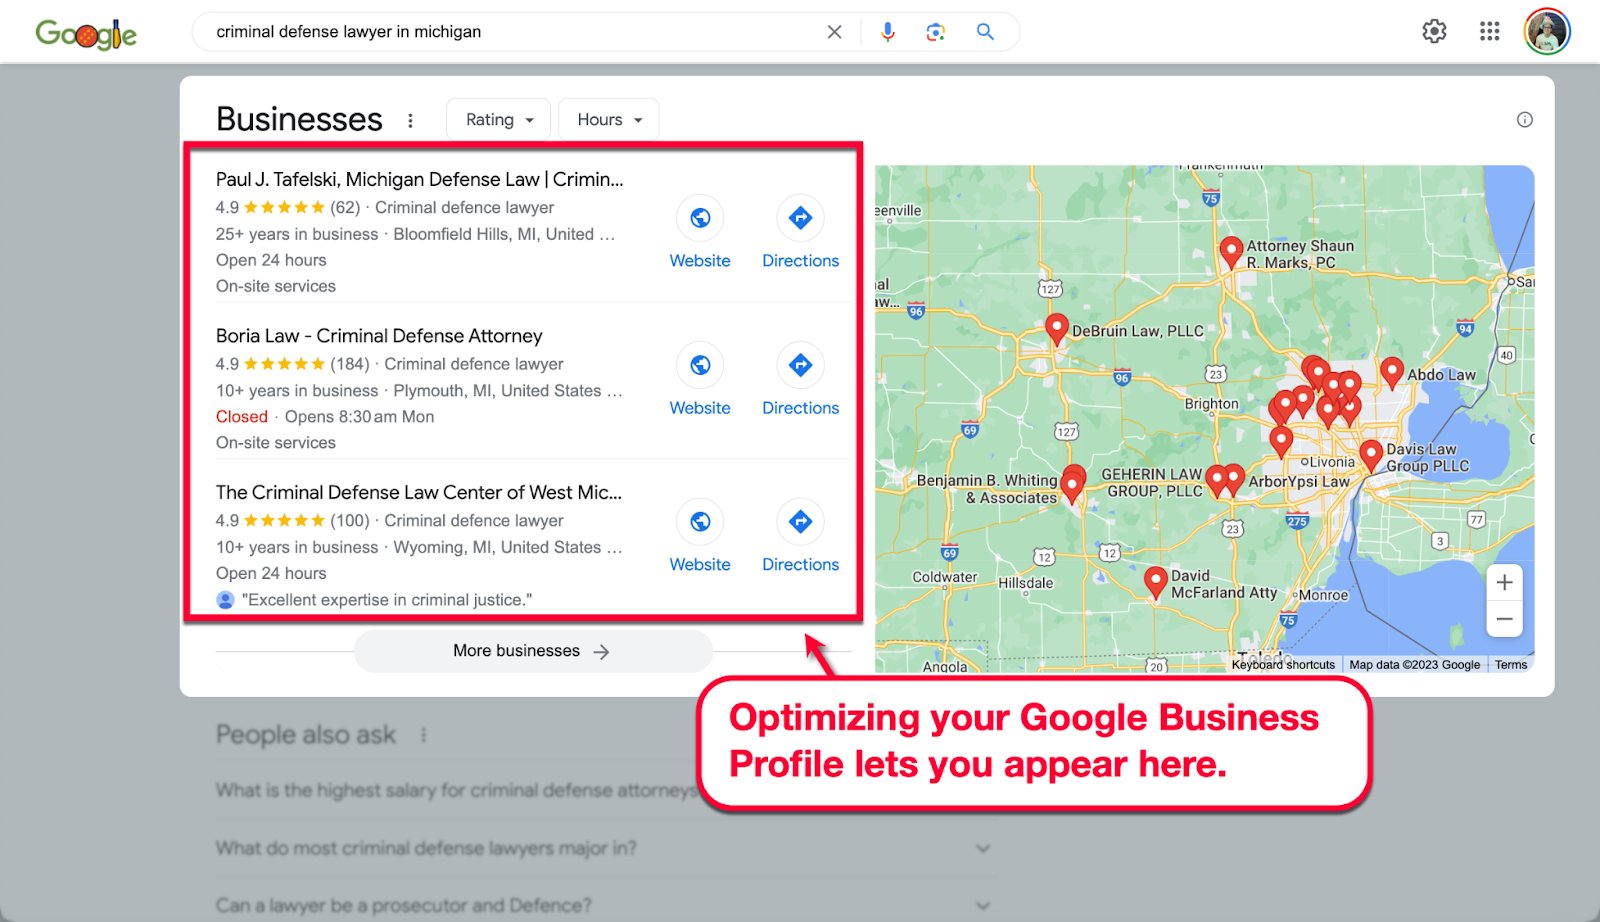Image resolution: width=1600 pixels, height=922 pixels.
Task: Visit the Boria Law website icon
Action: click(x=700, y=365)
